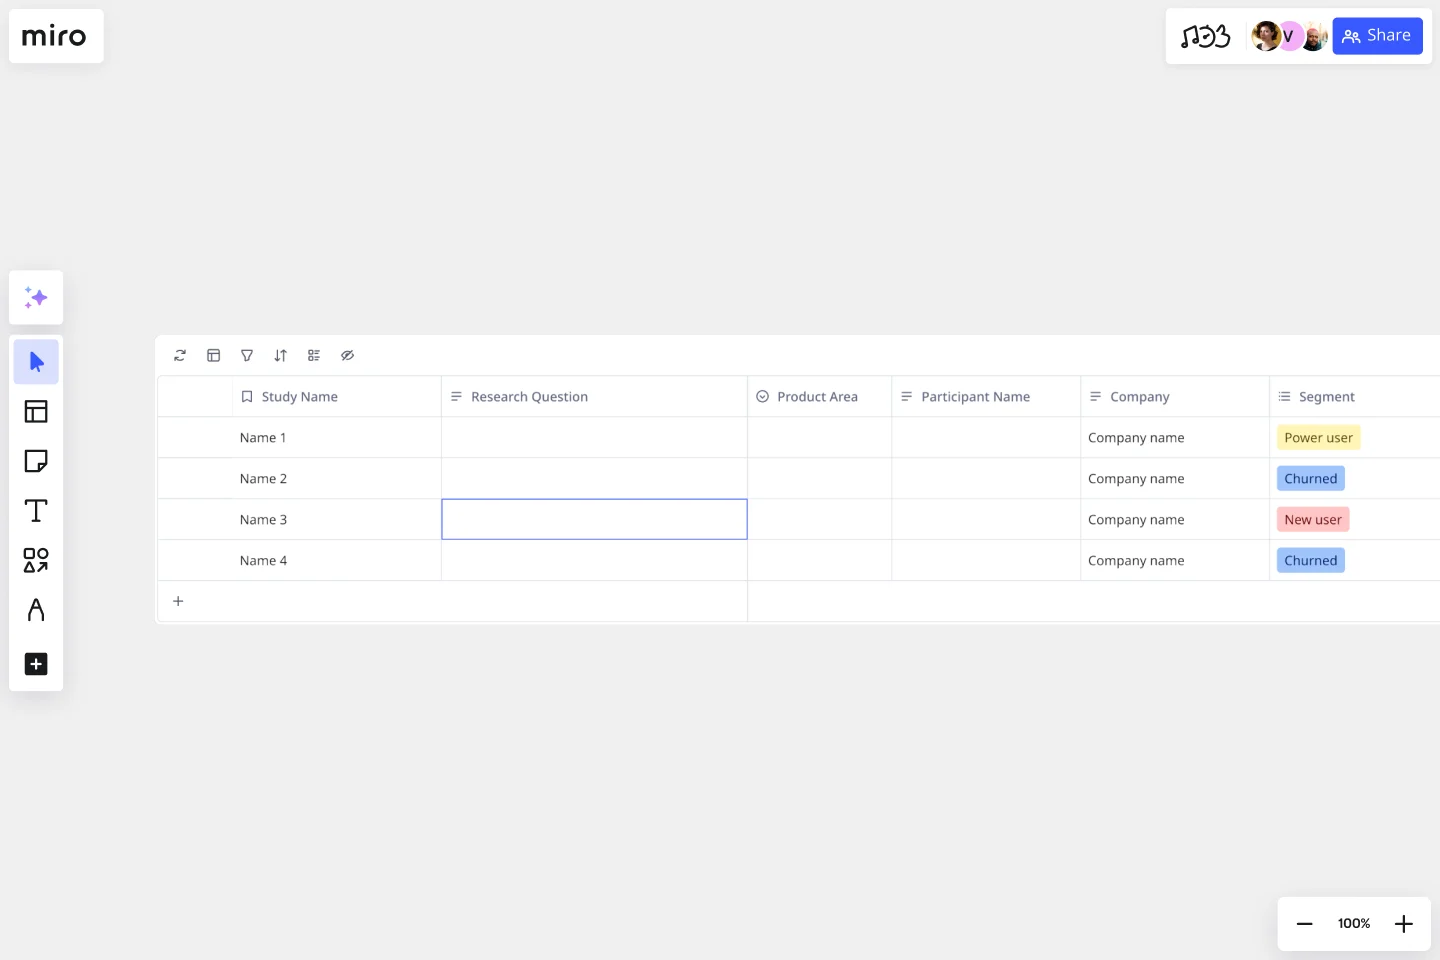Select the pen drawing tool
1440x960 pixels.
[x=36, y=610]
